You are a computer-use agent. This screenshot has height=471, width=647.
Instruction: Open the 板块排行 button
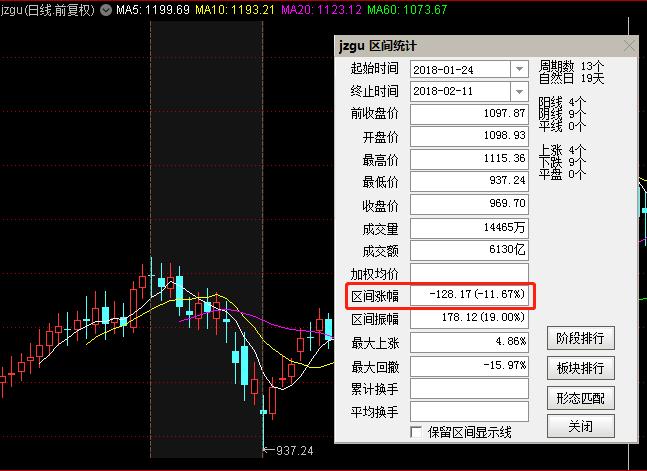(x=581, y=368)
